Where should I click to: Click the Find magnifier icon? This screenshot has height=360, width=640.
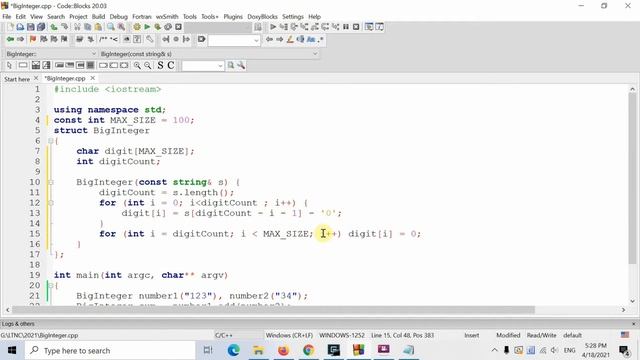click(111, 27)
